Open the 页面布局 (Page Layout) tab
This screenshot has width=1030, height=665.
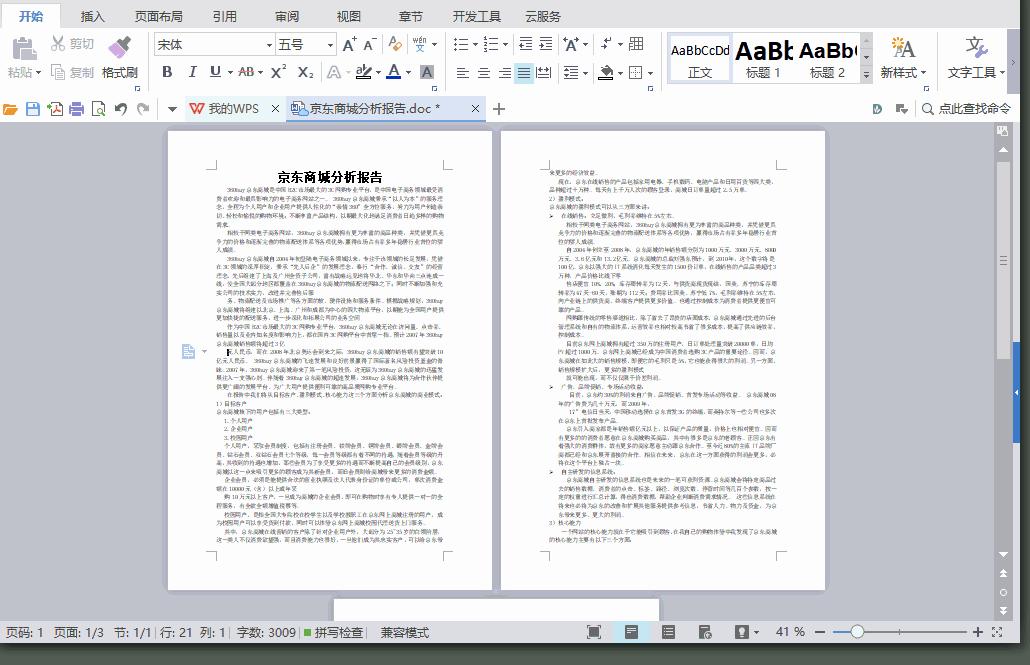pos(158,16)
